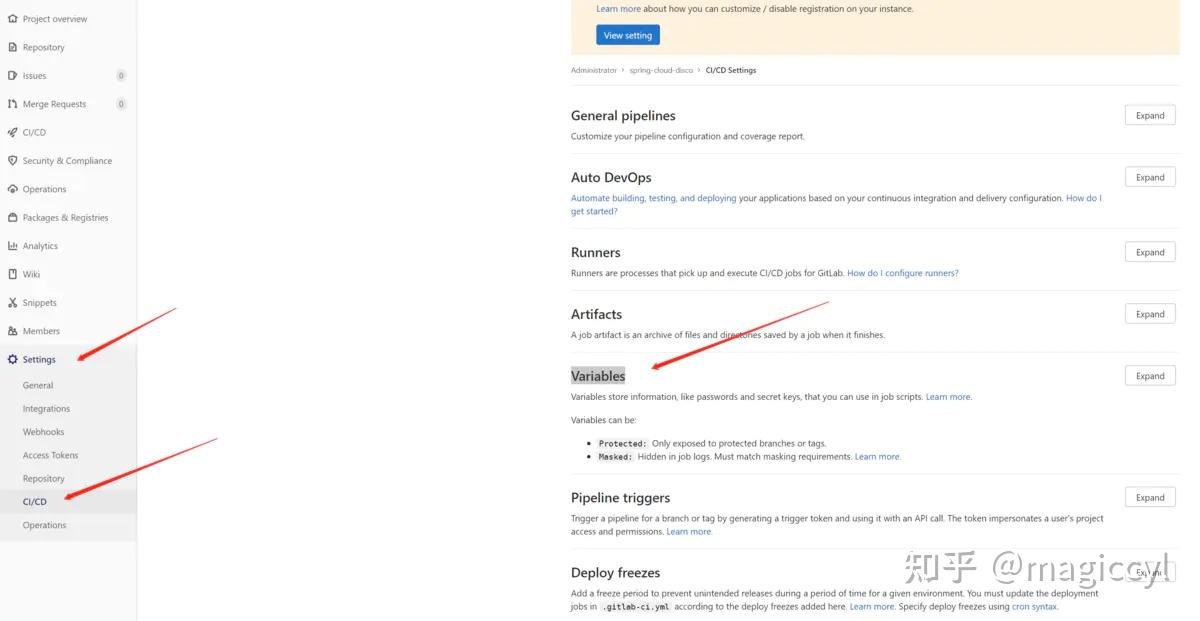Click the Wiki book icon
This screenshot has height=621, width=1200.
coord(13,274)
